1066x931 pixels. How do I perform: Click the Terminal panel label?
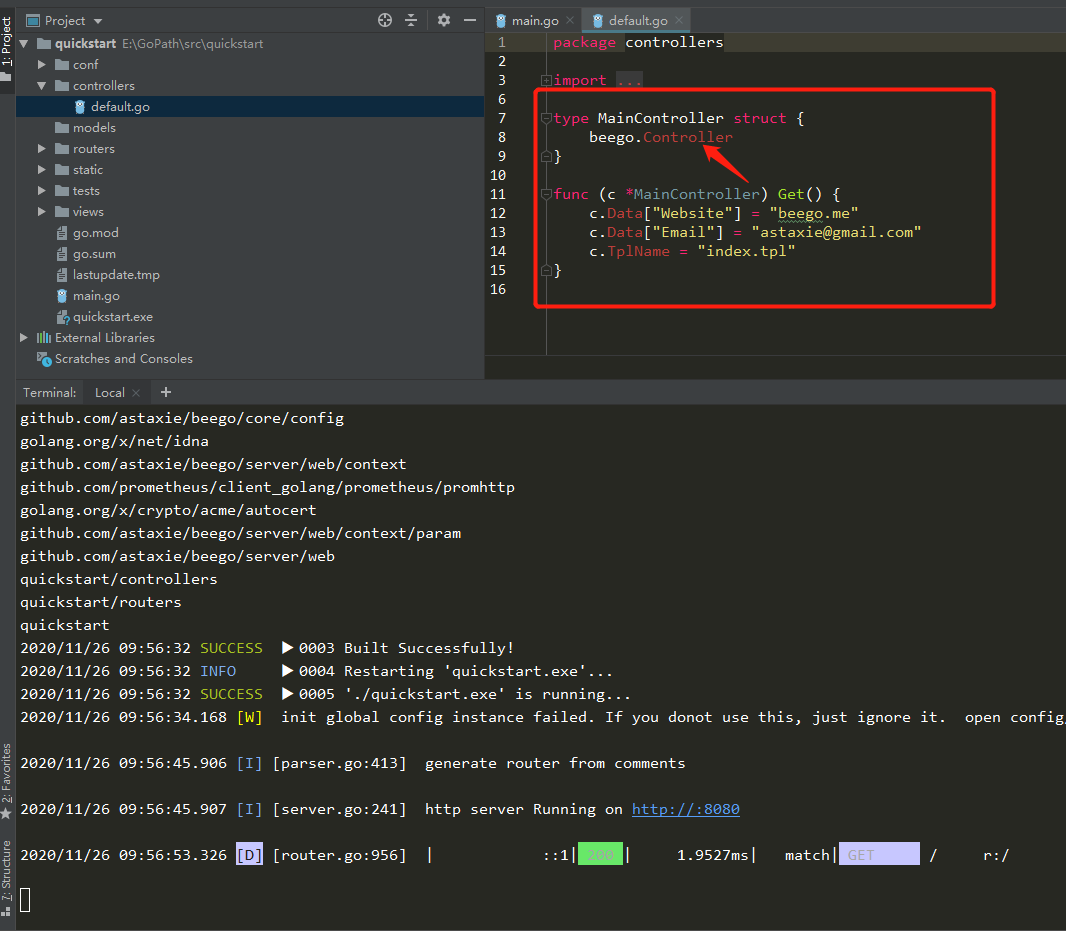point(50,393)
